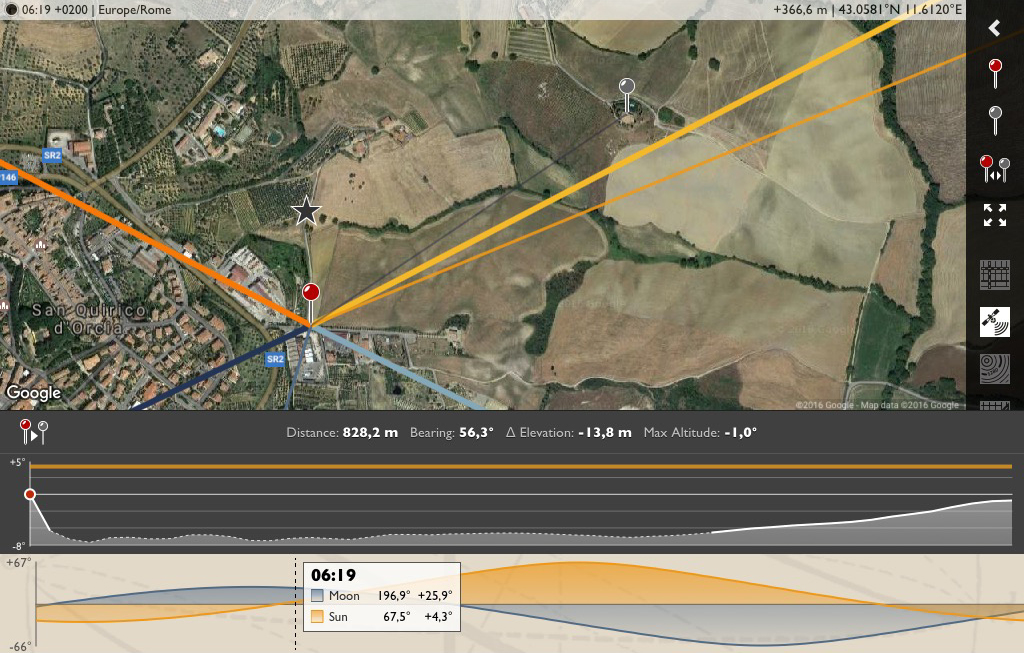
Task: Click the moon phase icon beside 06:19
Action: click(x=11, y=10)
